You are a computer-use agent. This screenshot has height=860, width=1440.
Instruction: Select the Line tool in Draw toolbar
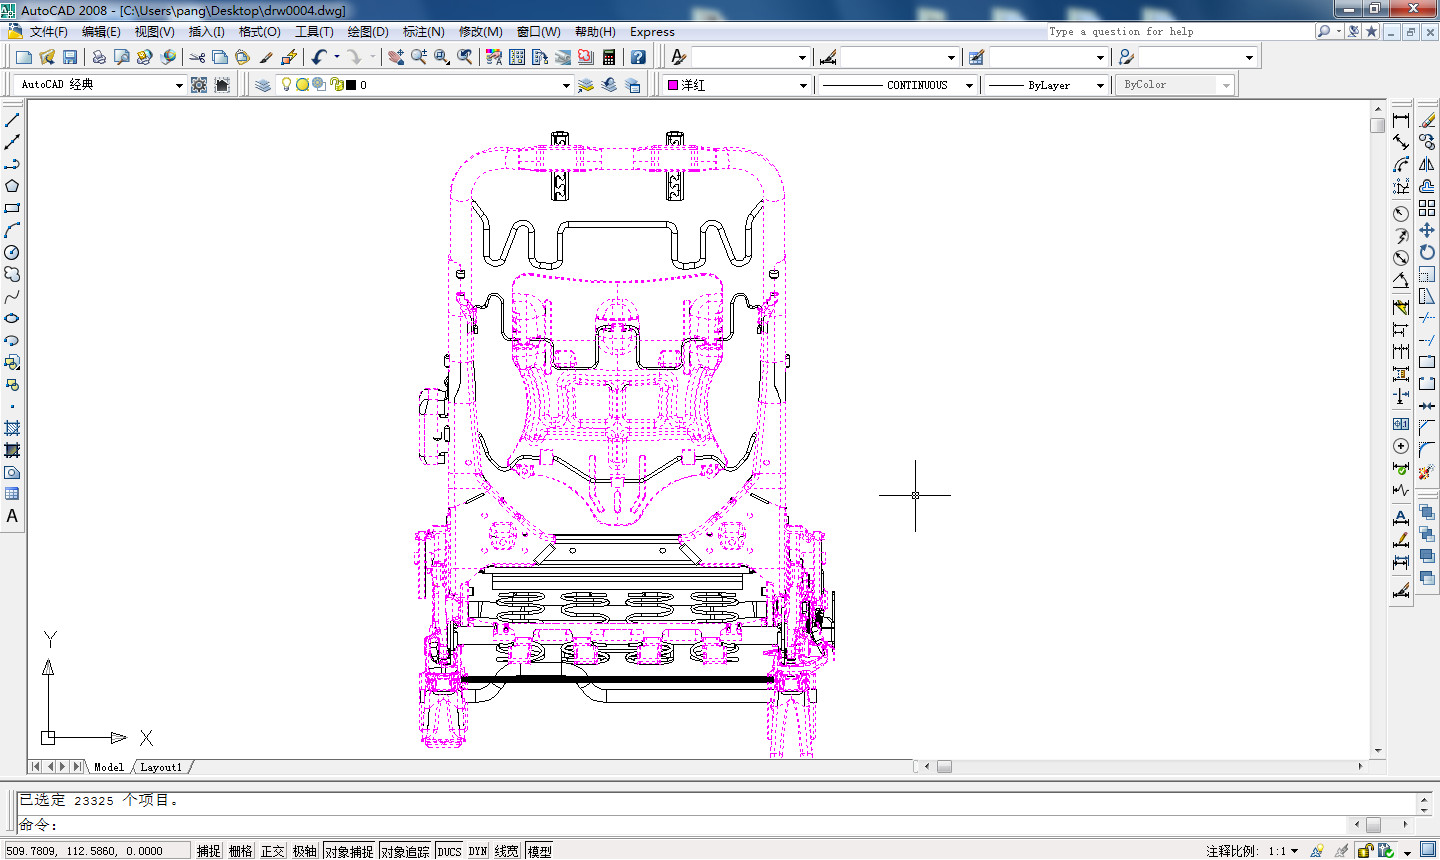12,120
